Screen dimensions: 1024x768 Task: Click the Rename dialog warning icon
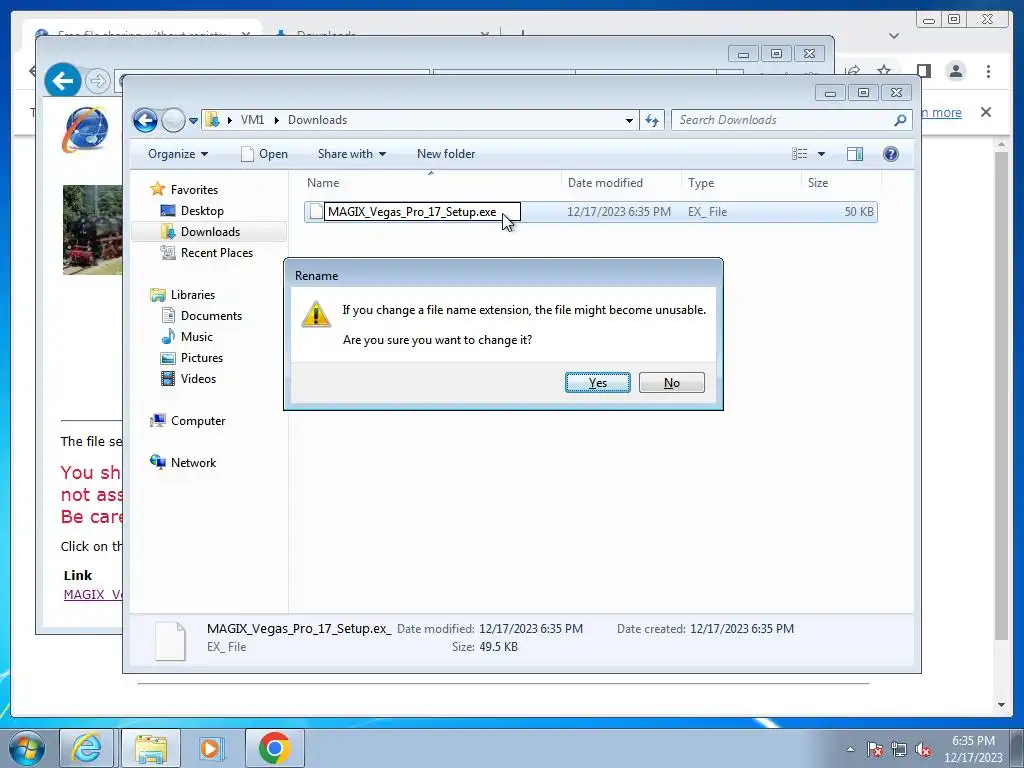pos(315,314)
